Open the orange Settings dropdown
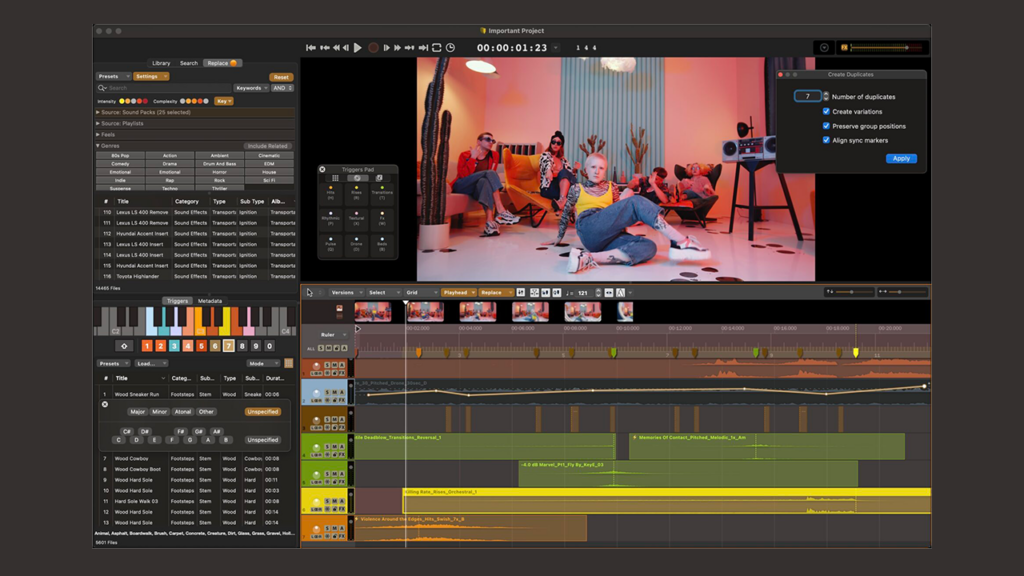 pyautogui.click(x=151, y=76)
